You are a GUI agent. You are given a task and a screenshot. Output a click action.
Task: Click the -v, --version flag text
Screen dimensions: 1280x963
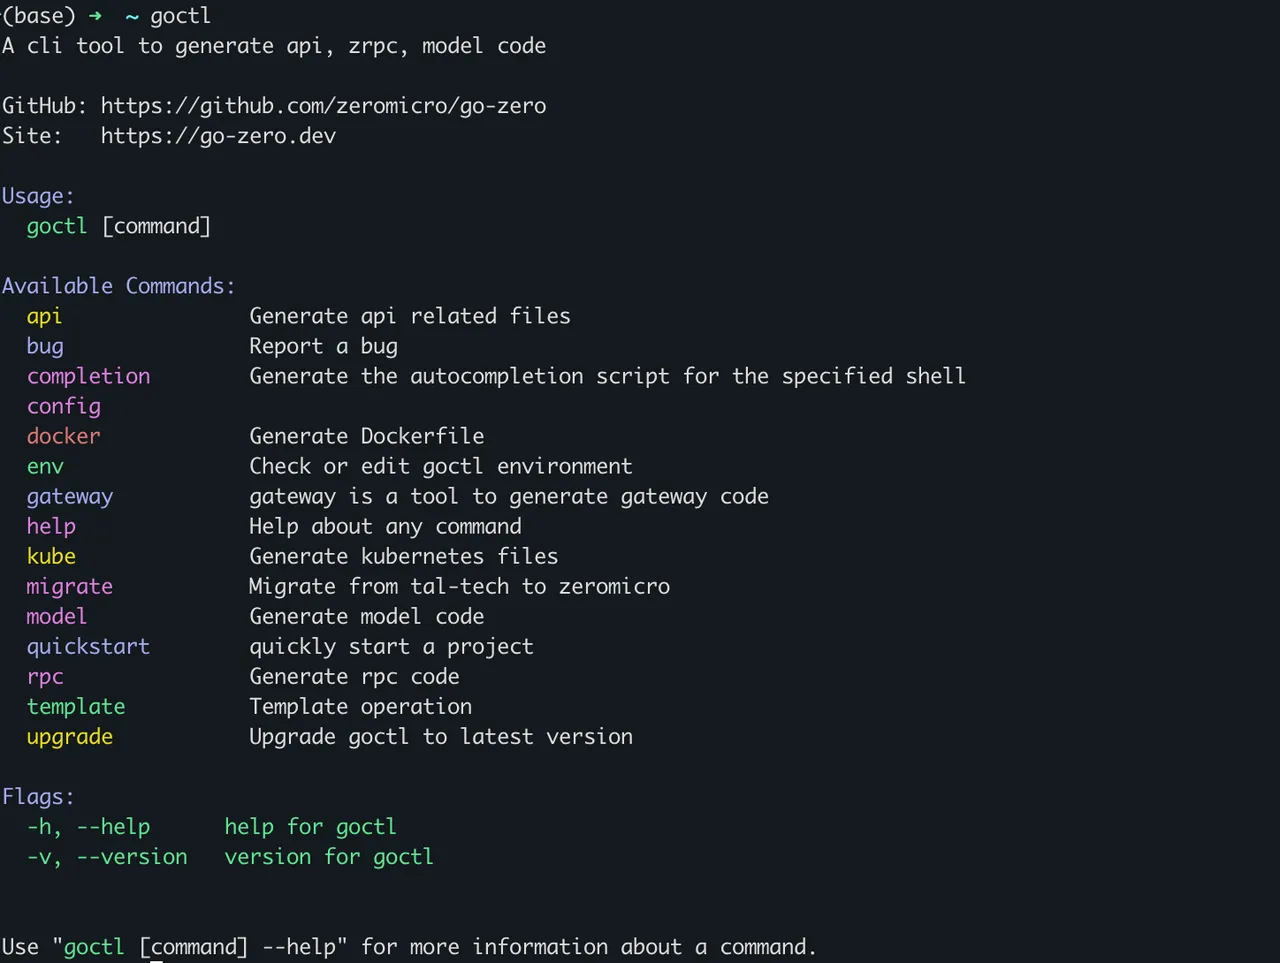click(107, 857)
